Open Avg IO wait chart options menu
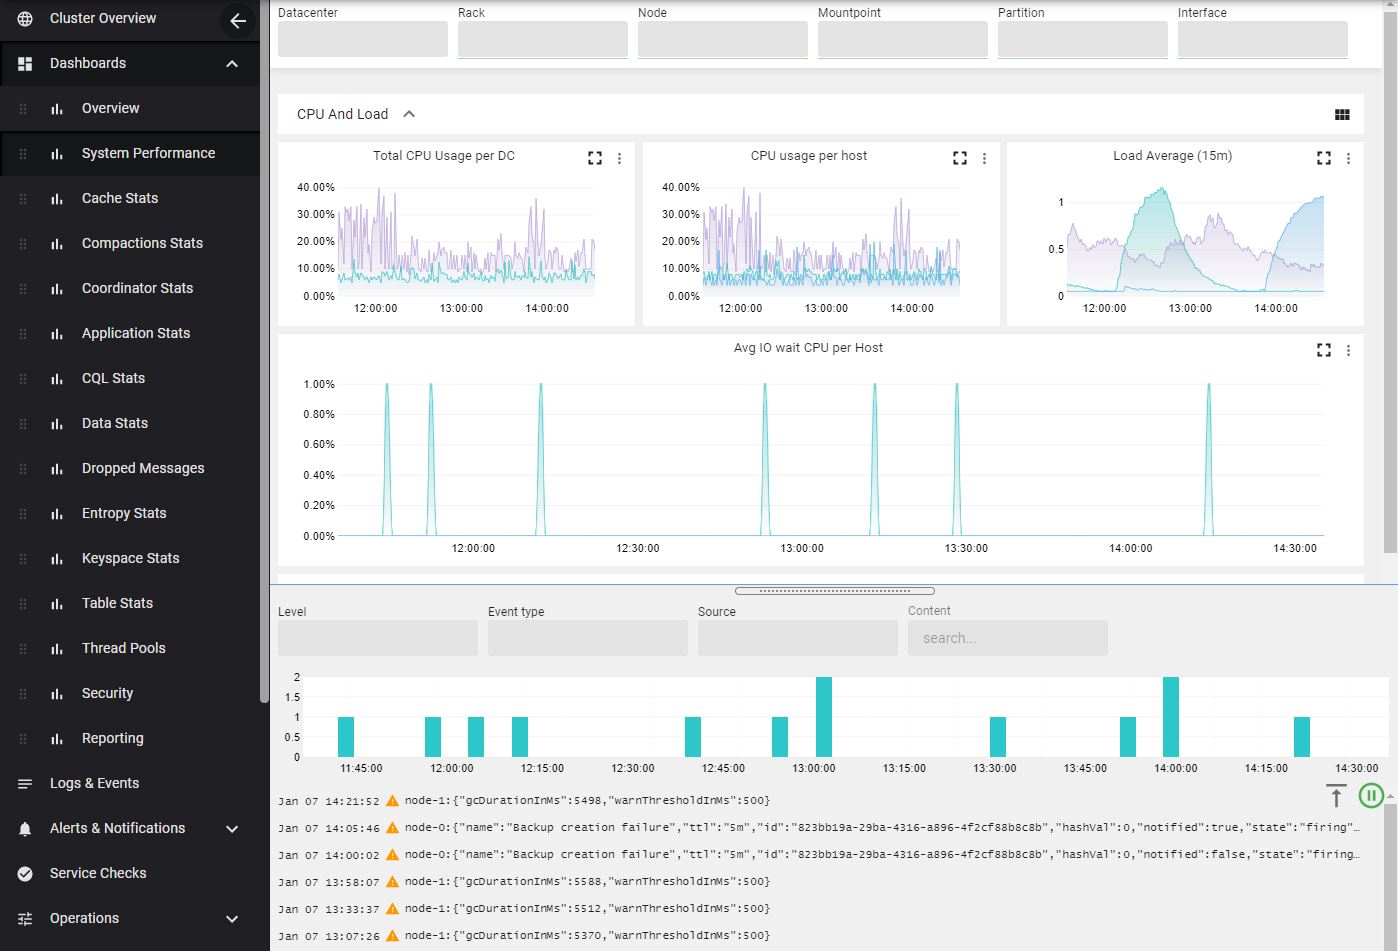Viewport: 1398px width, 951px height. [x=1348, y=350]
